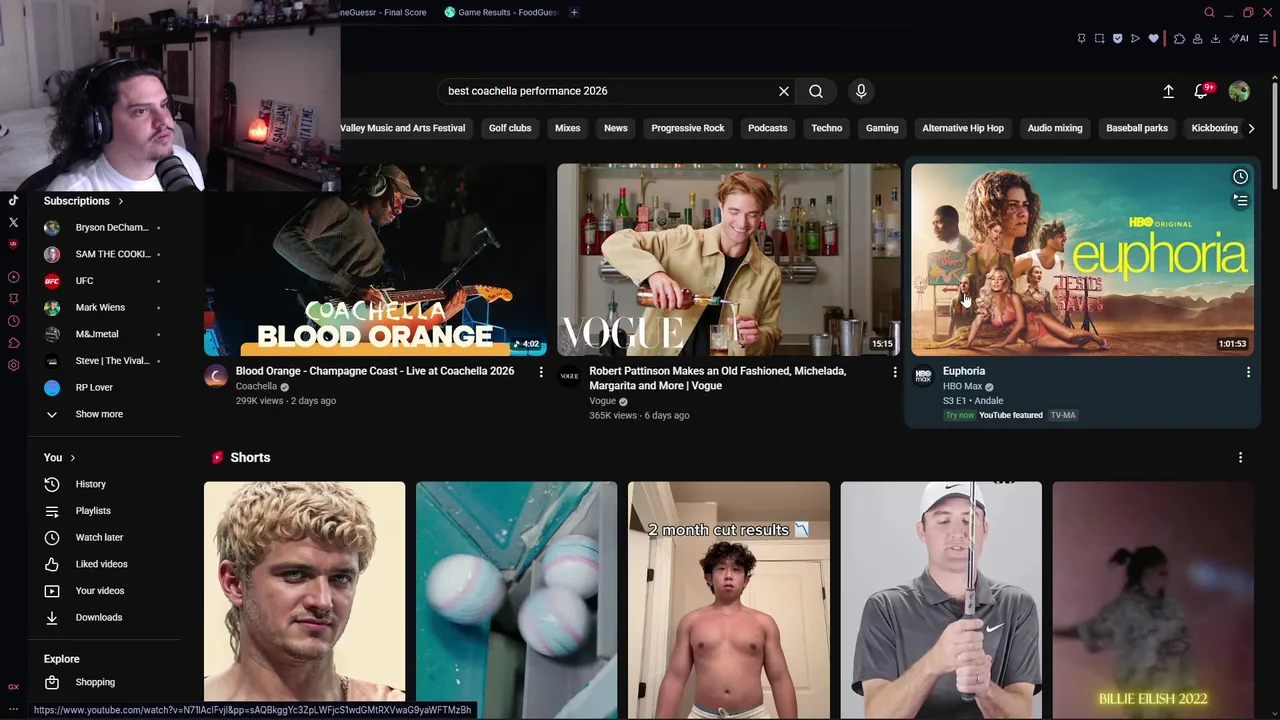Open Liked videos in sidebar
This screenshot has width=1280, height=720.
click(x=104, y=564)
